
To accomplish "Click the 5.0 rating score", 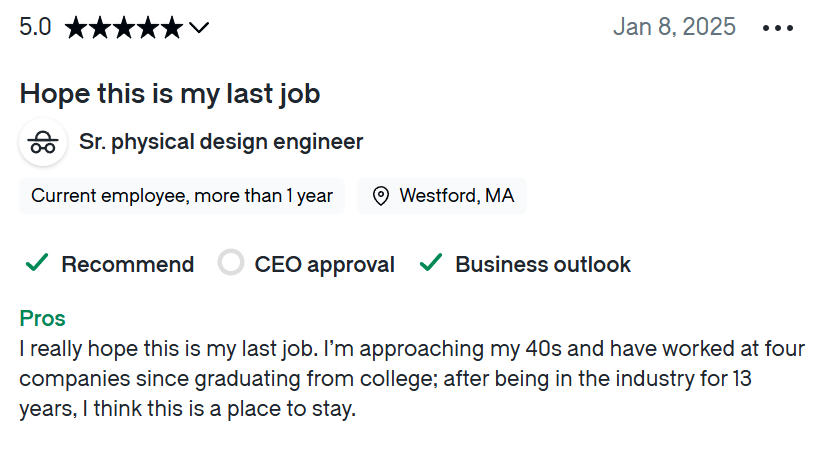I will pyautogui.click(x=35, y=27).
